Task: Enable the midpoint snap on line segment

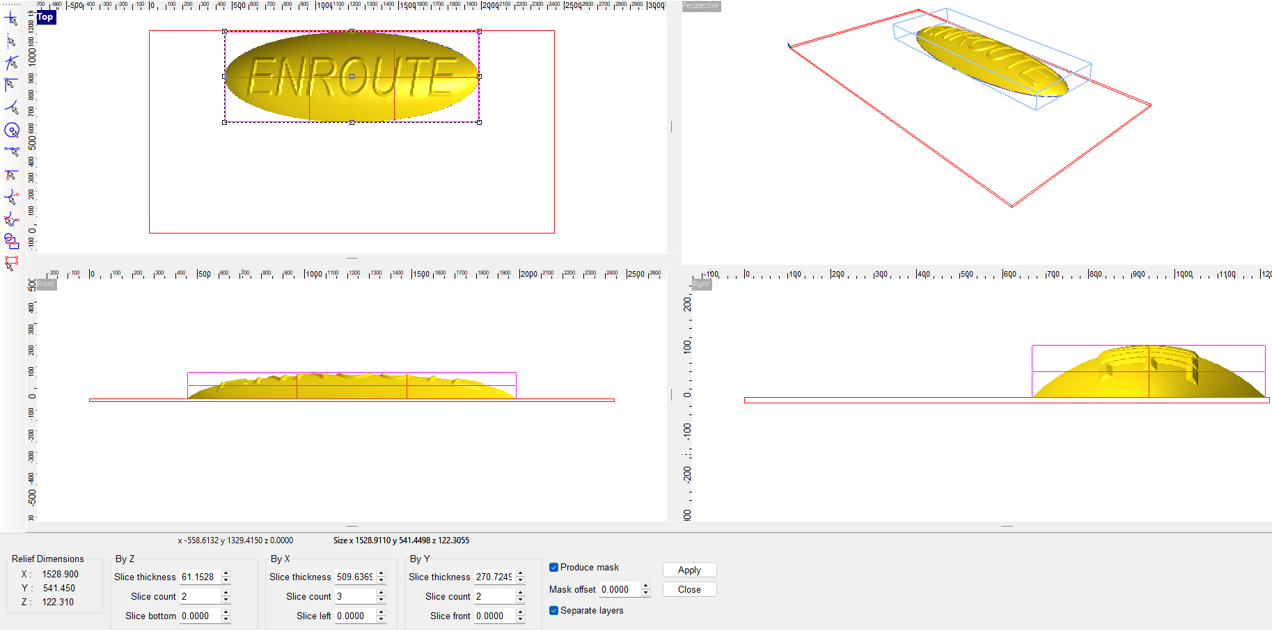Action: point(12,152)
